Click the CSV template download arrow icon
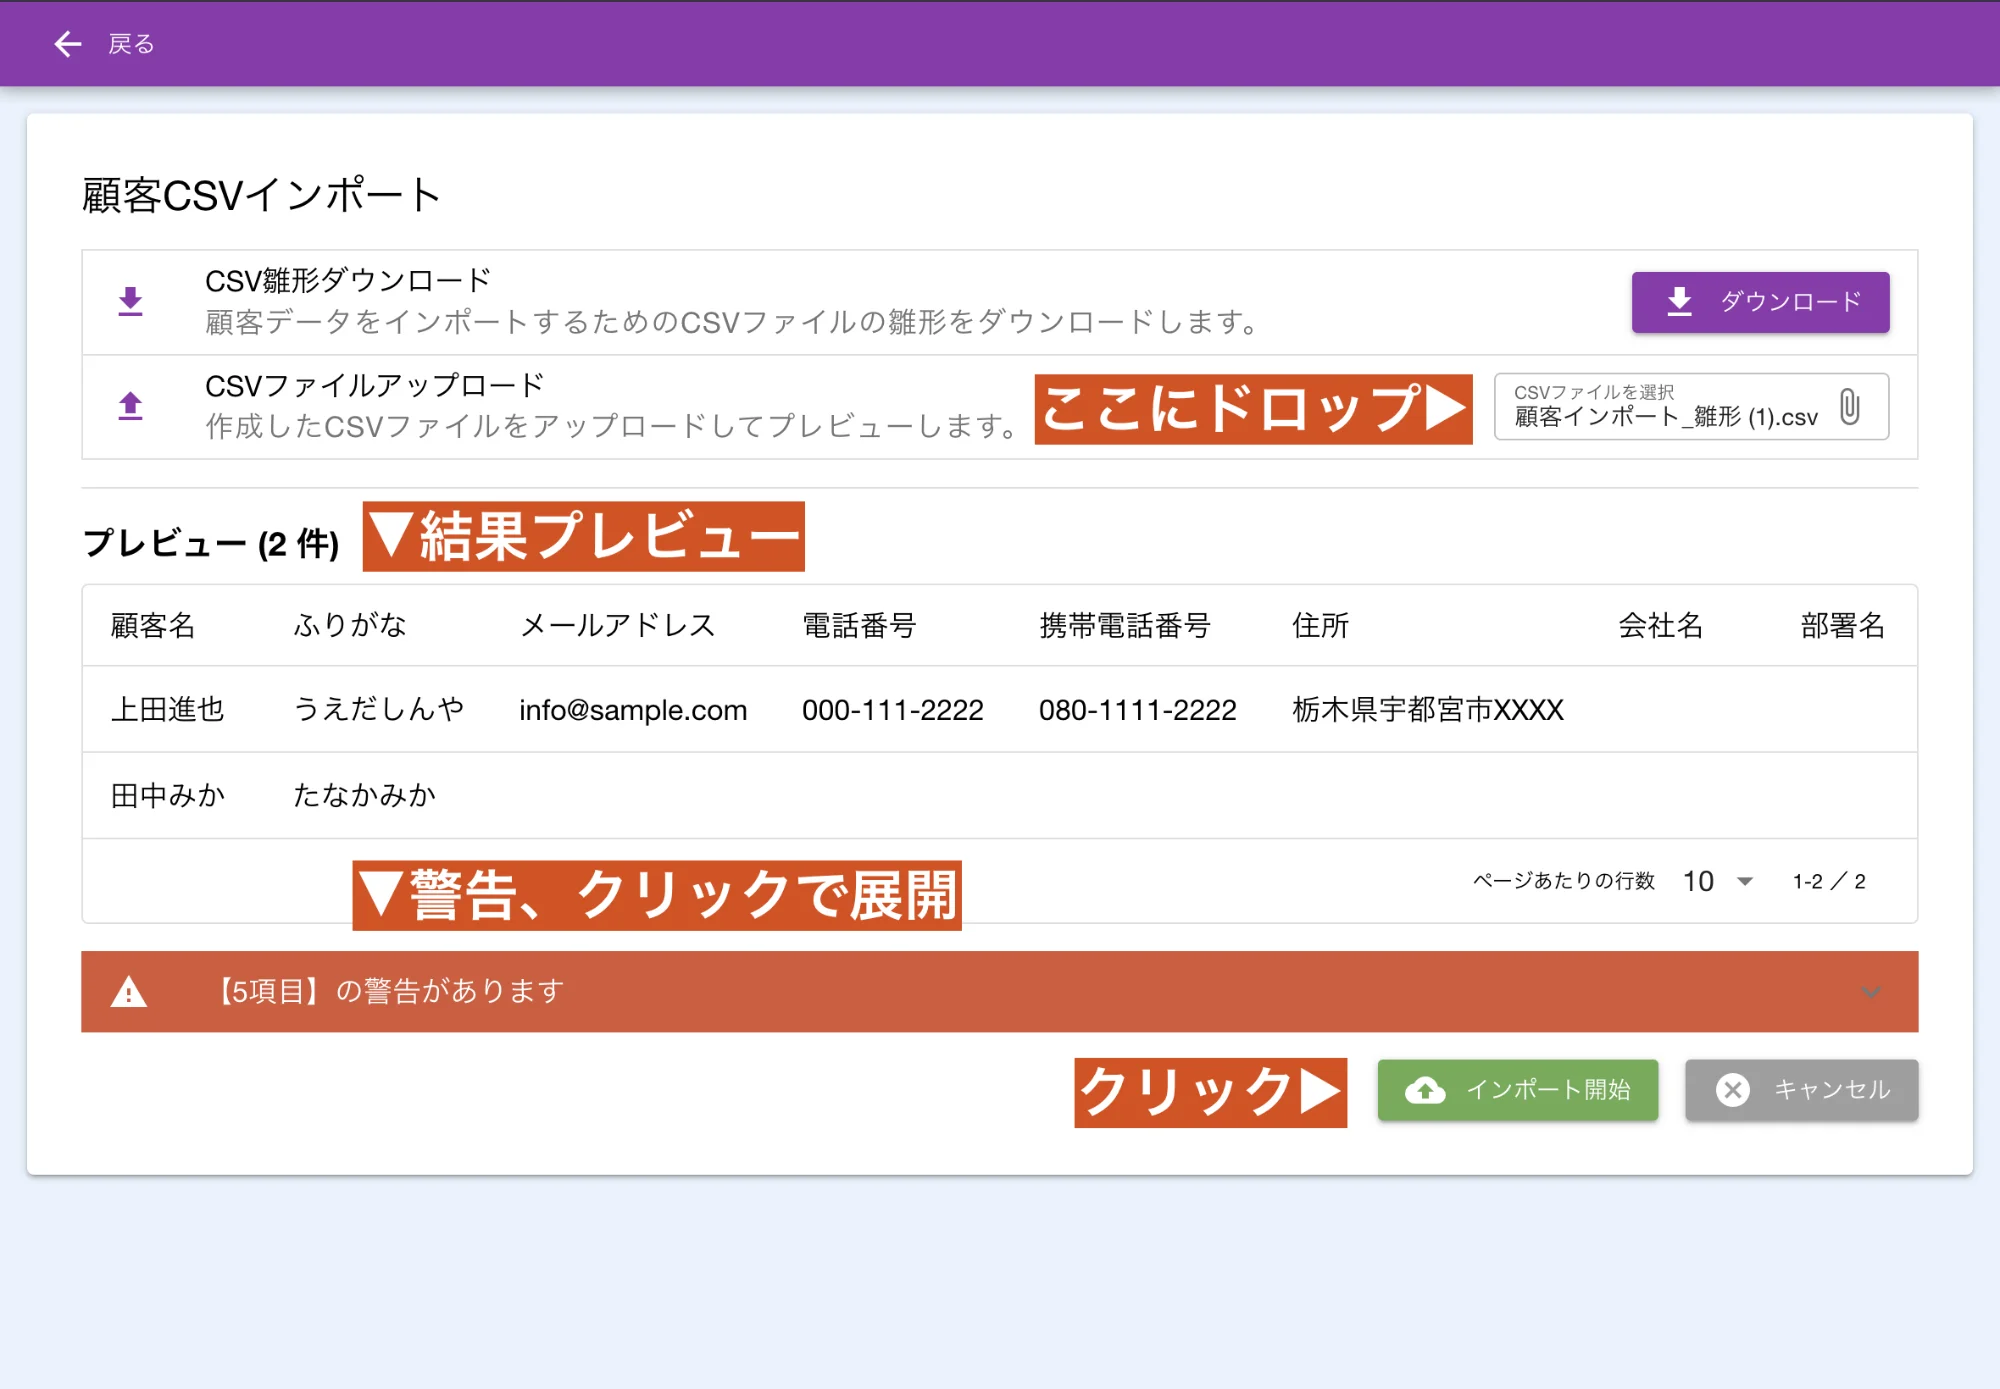 pyautogui.click(x=129, y=301)
